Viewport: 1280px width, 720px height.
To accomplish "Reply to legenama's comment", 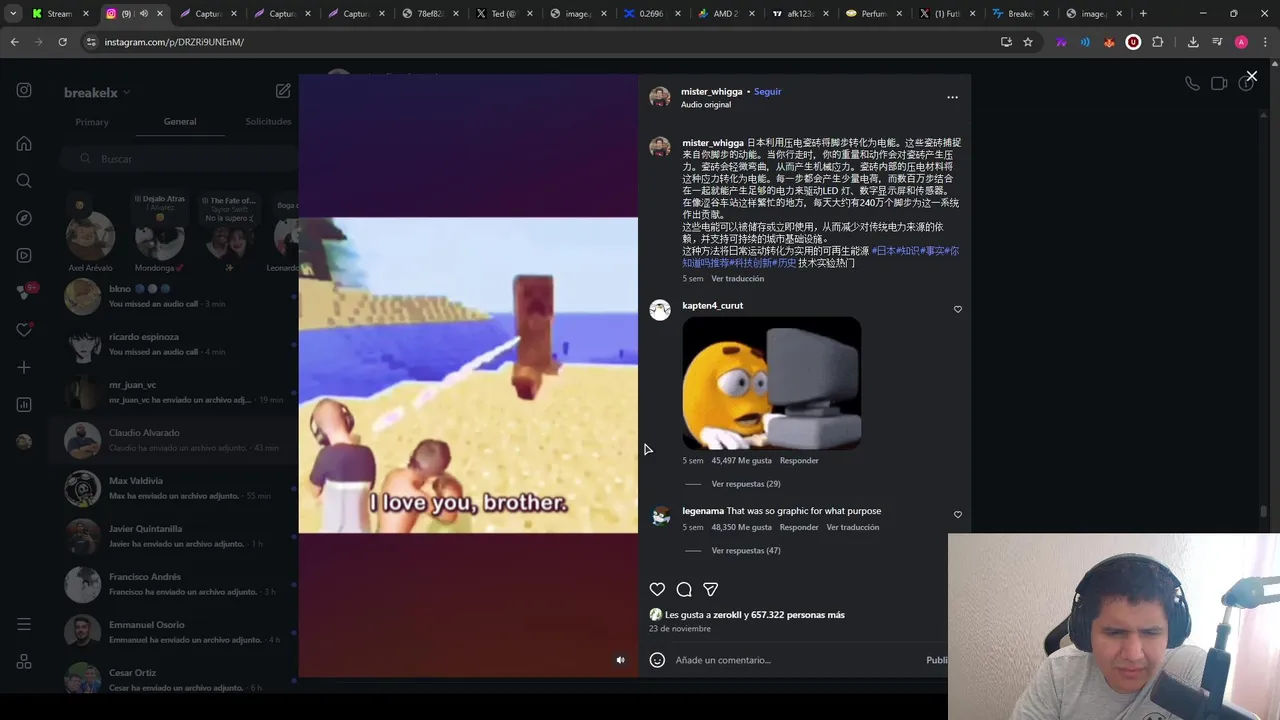I will click(x=799, y=527).
